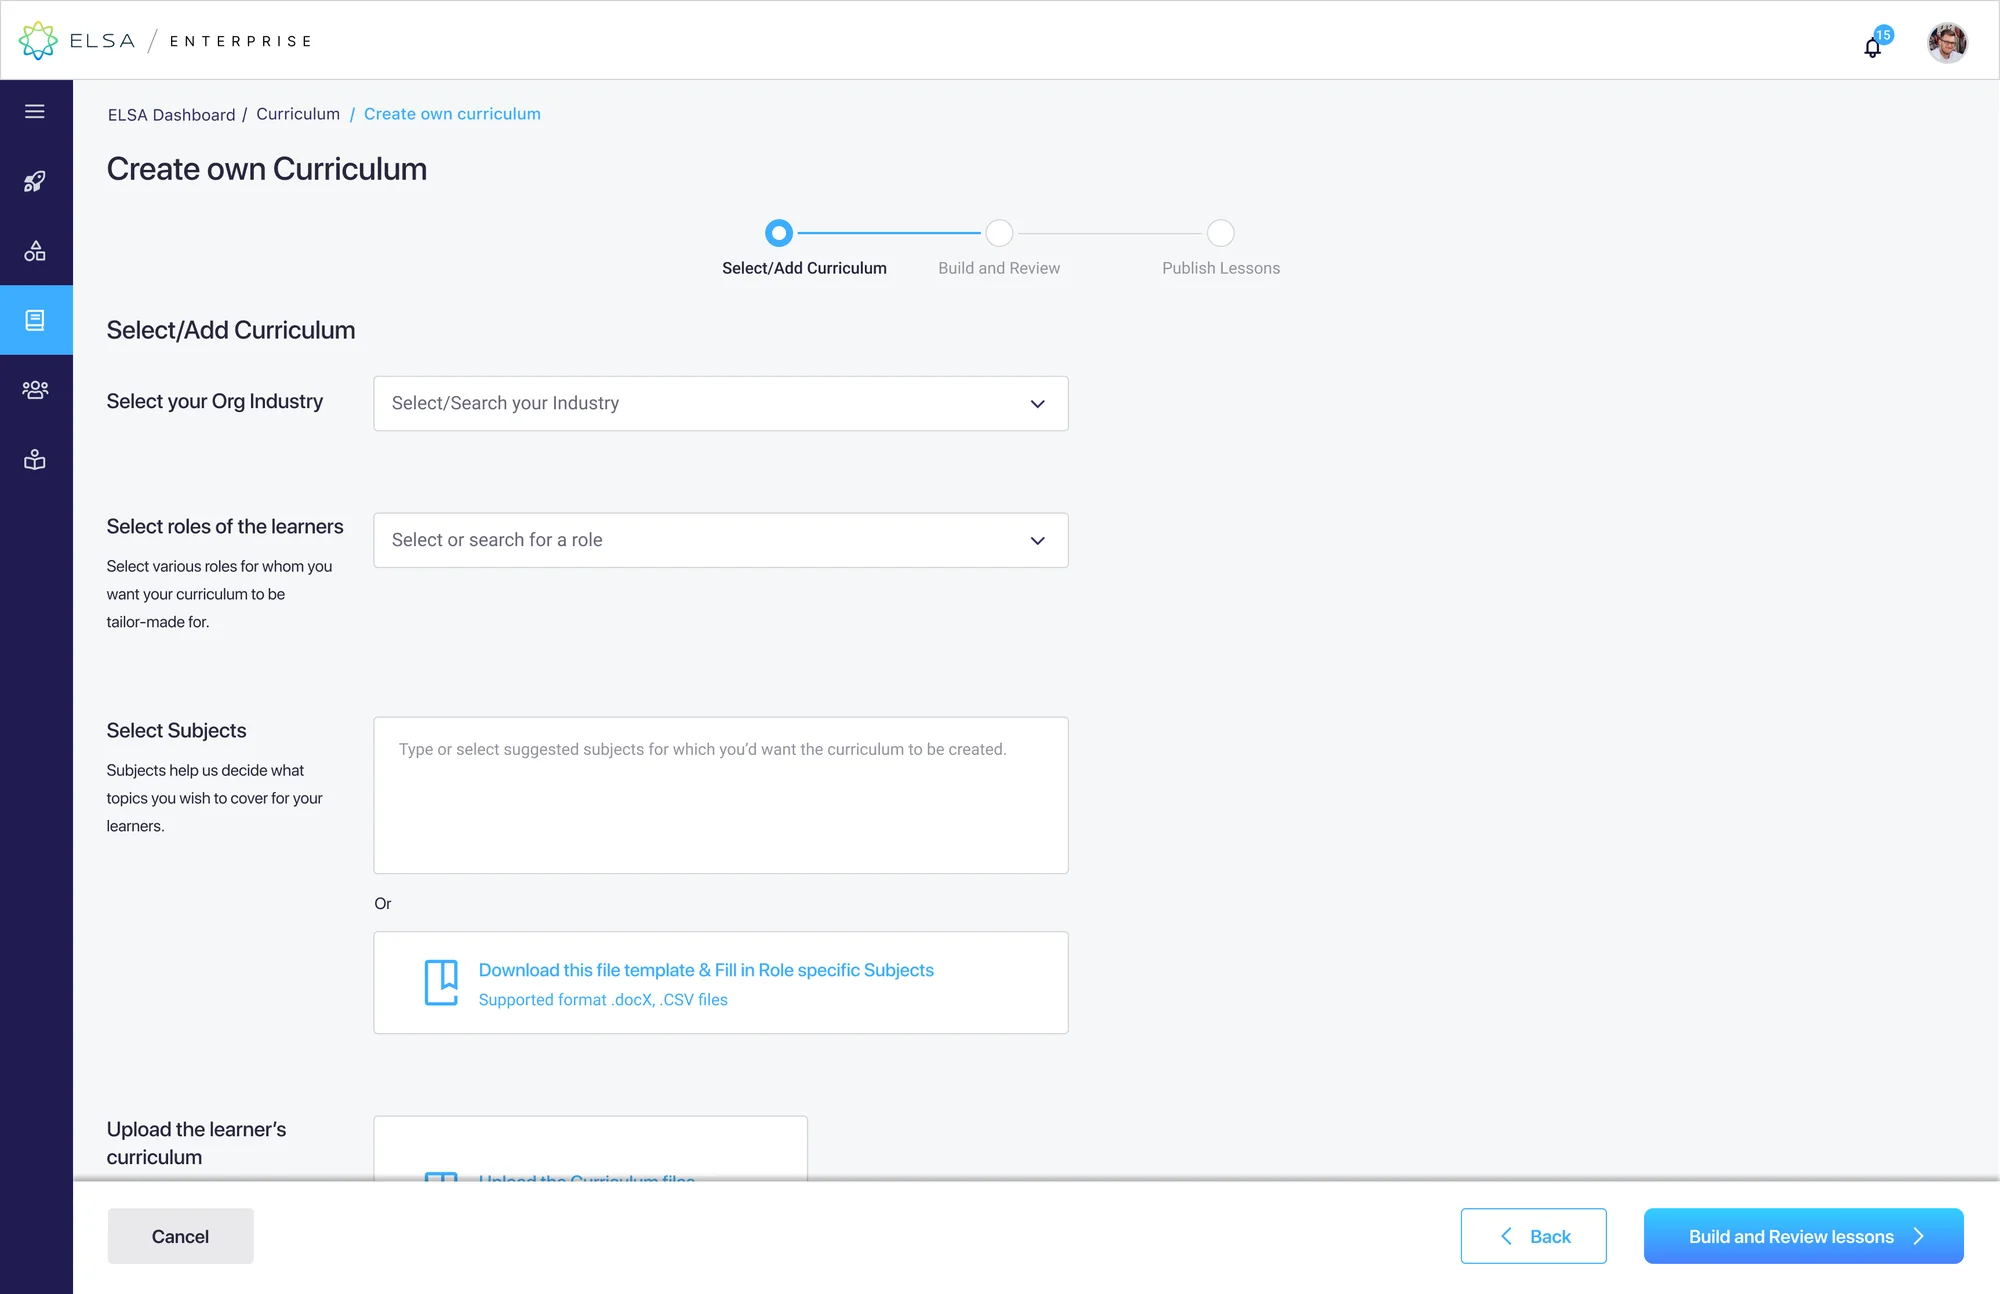Image resolution: width=2000 pixels, height=1294 pixels.
Task: Open the Select/Search your Industry dropdown
Action: 720,403
